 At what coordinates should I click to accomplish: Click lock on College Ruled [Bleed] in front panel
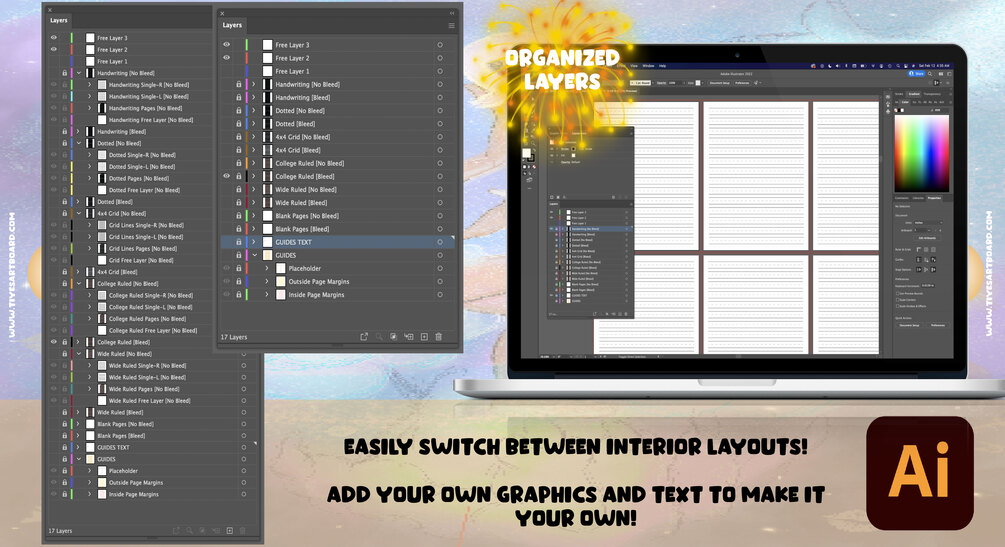point(238,176)
